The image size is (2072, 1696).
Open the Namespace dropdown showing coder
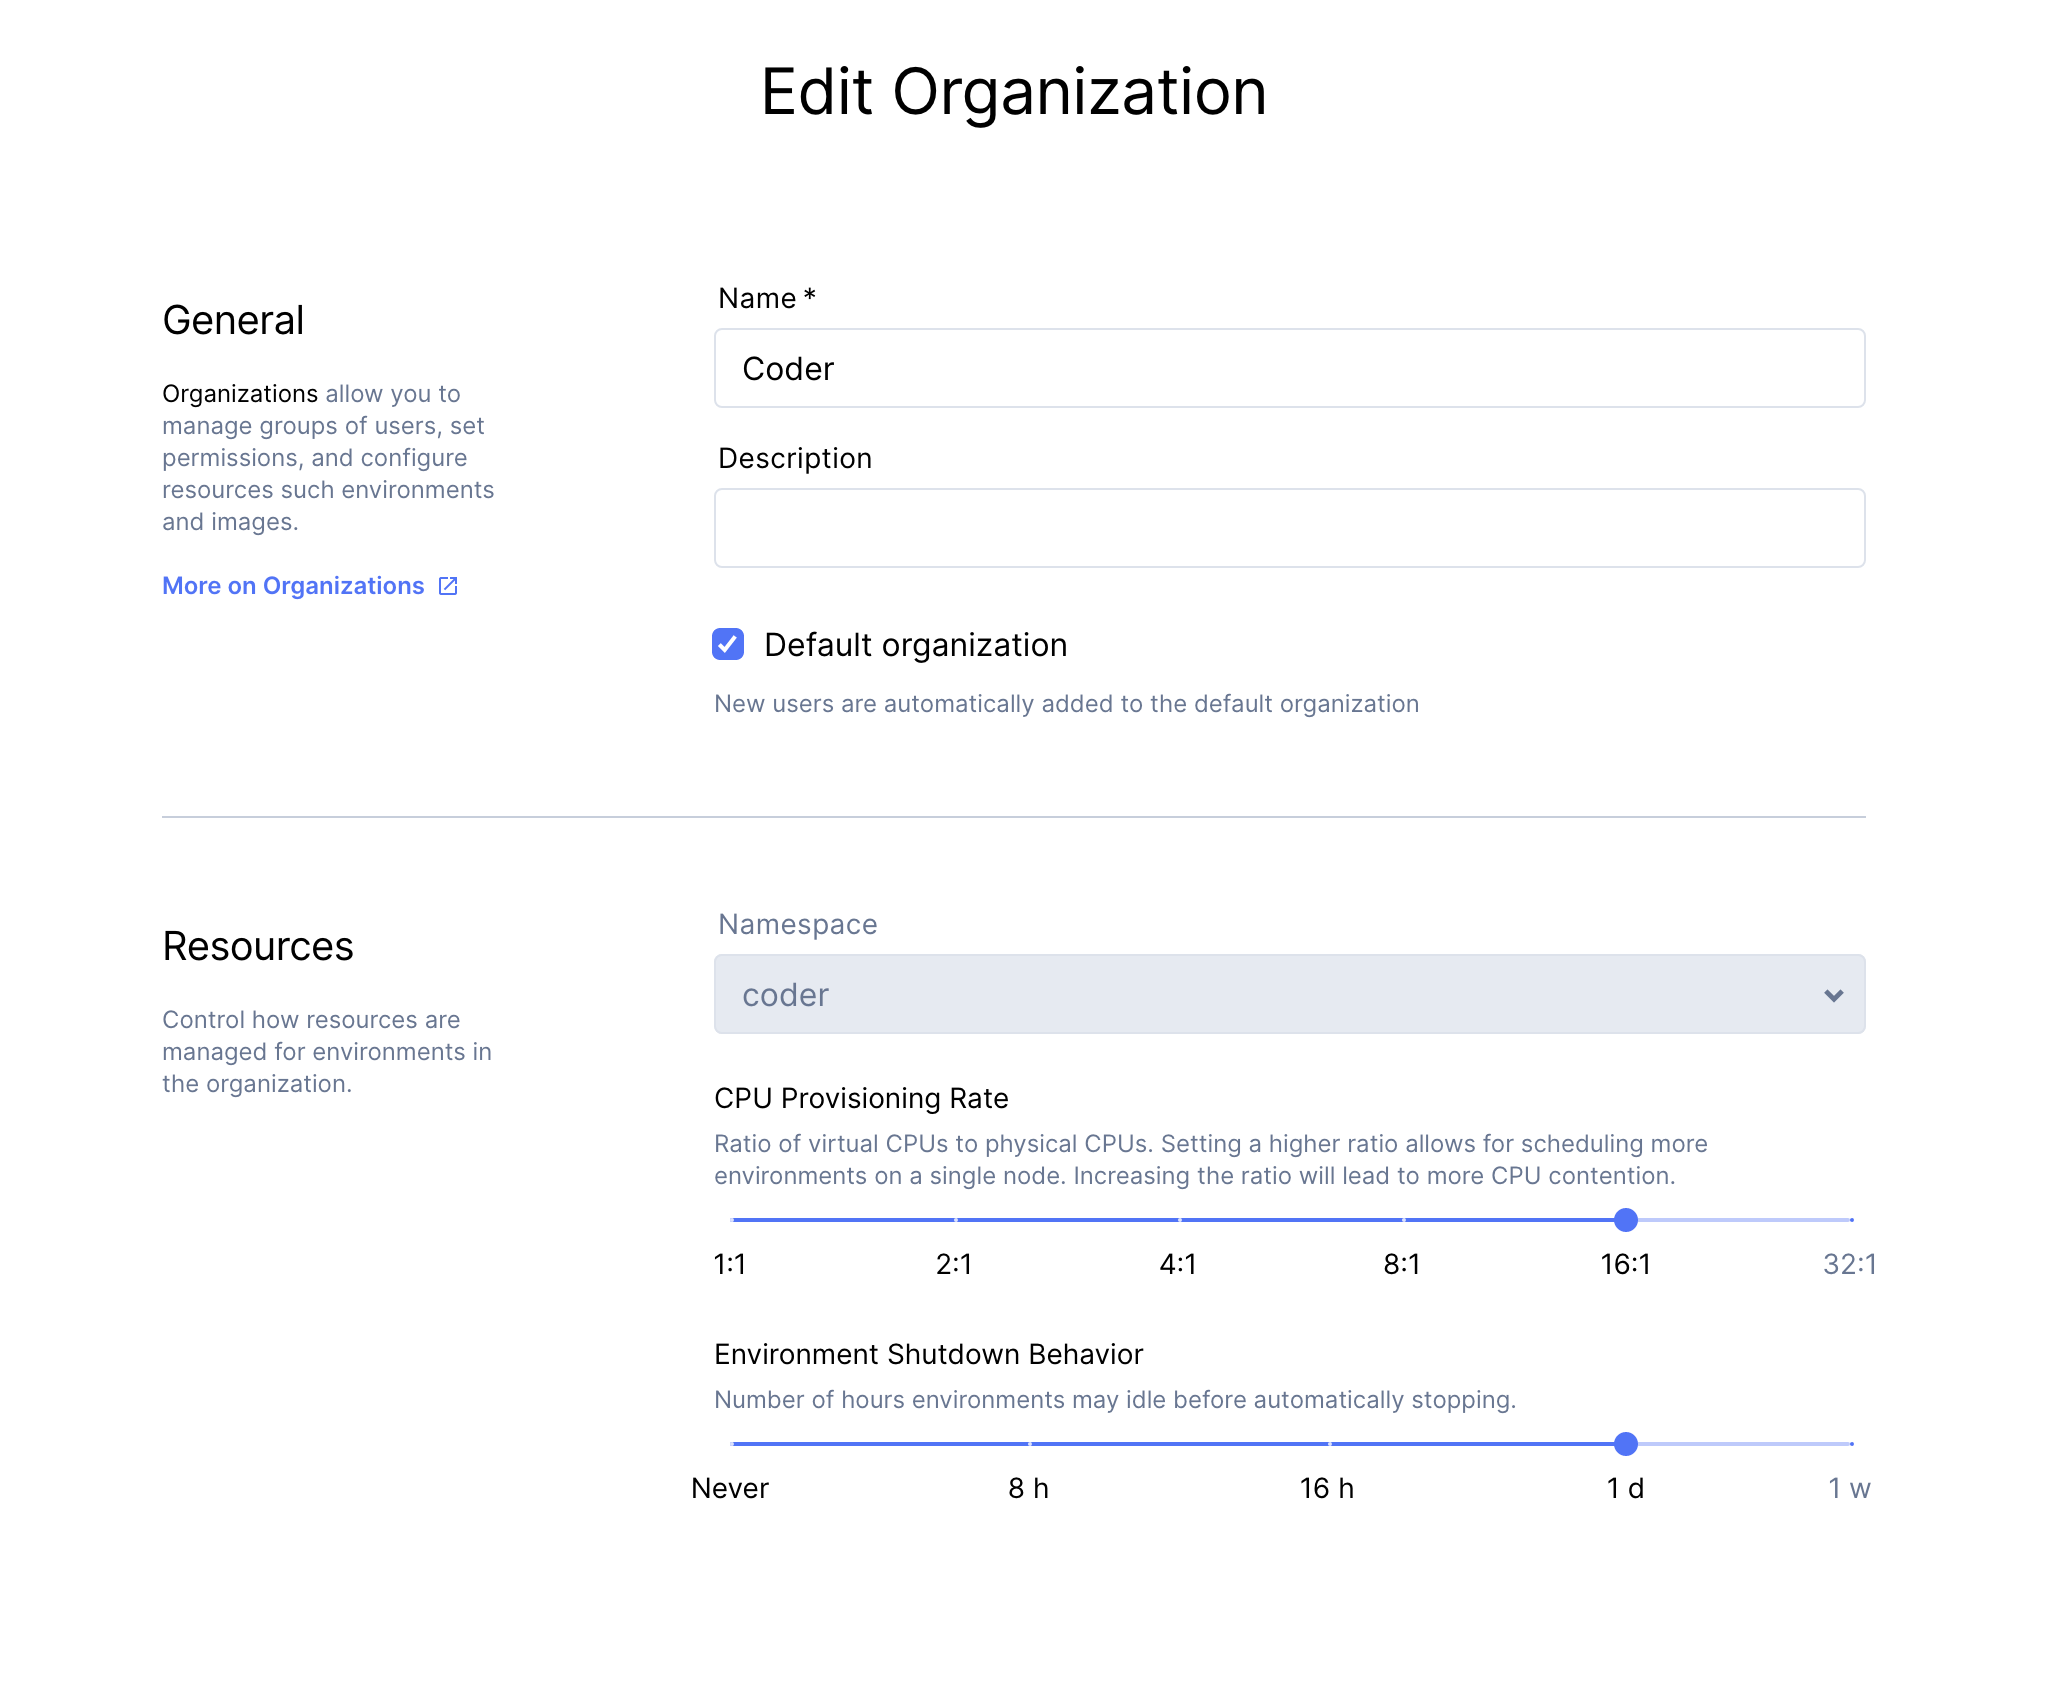click(x=1289, y=994)
